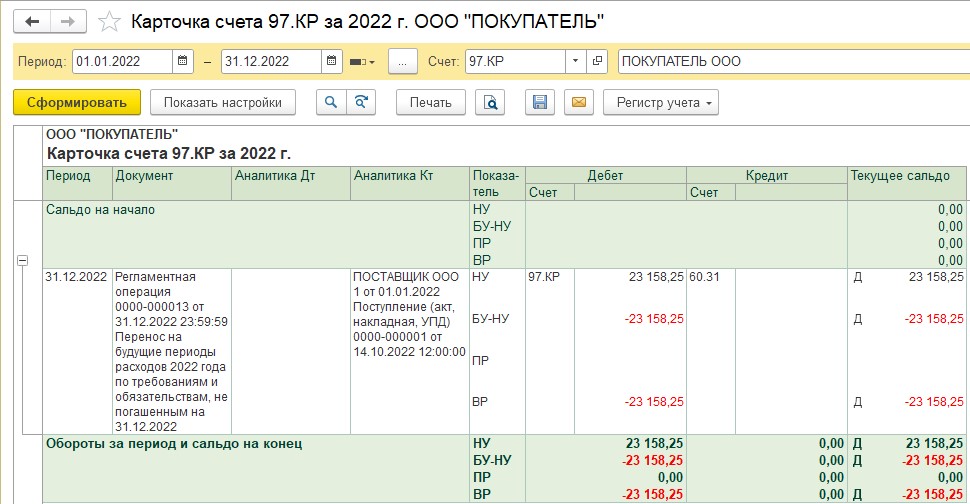The height and width of the screenshot is (504, 970).
Task: Click the find next icon
Action: [x=361, y=103]
